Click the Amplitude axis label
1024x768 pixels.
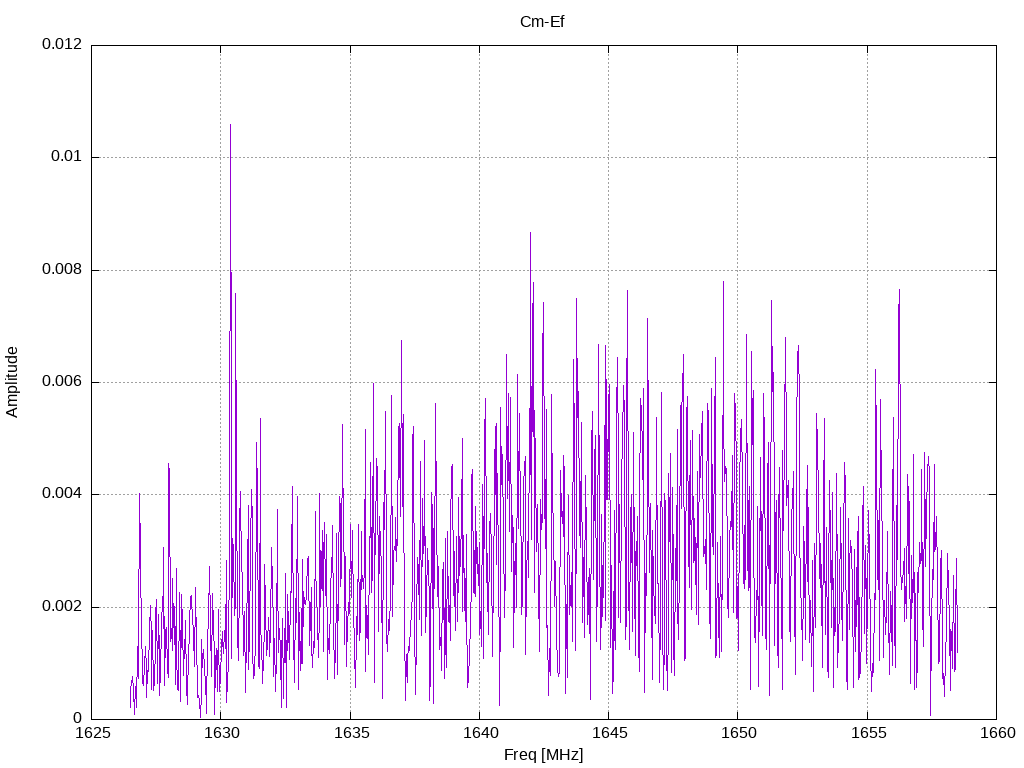tap(12, 382)
